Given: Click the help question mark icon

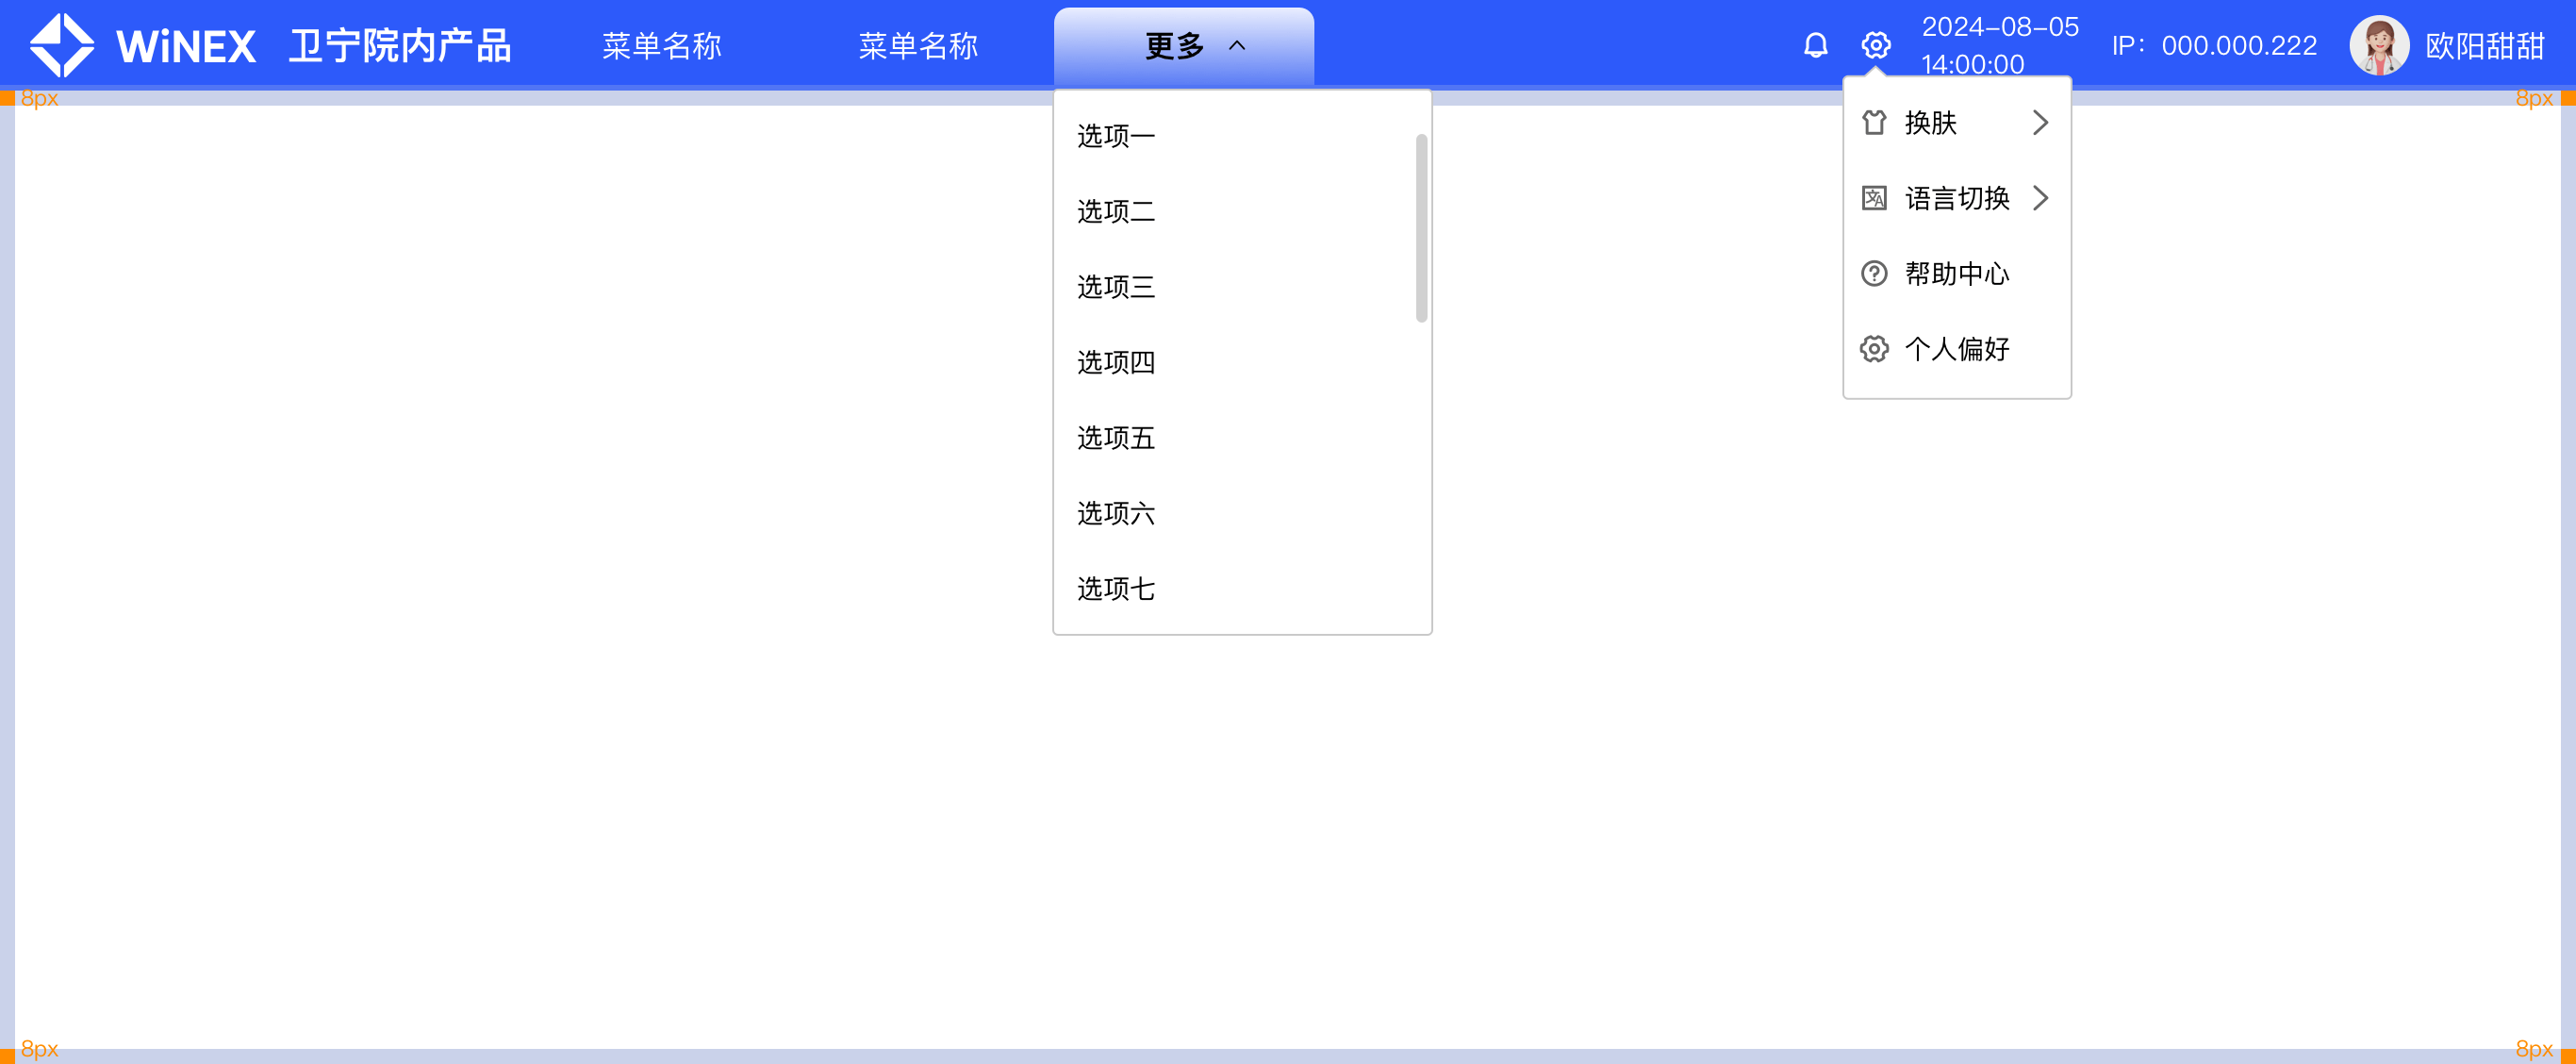Looking at the screenshot, I should [1874, 273].
